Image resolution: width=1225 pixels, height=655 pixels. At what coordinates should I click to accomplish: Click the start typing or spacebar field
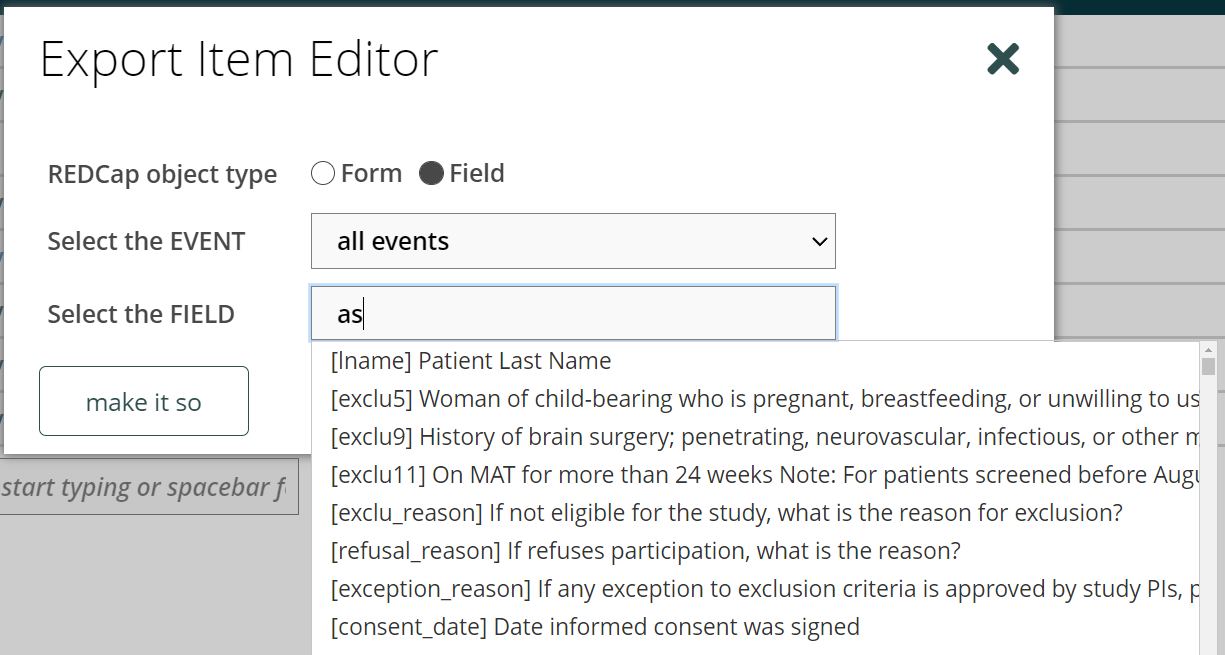pyautogui.click(x=149, y=488)
